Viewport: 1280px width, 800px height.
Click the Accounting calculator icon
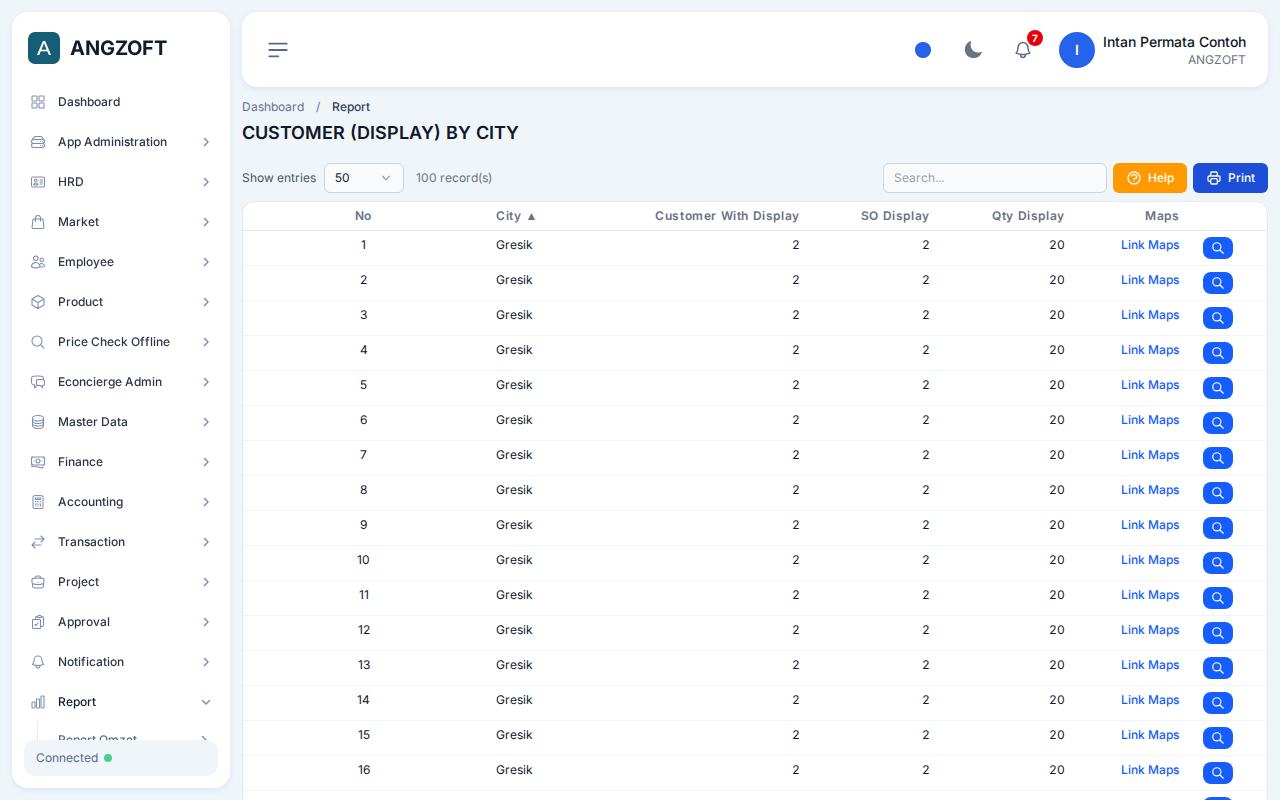point(38,502)
